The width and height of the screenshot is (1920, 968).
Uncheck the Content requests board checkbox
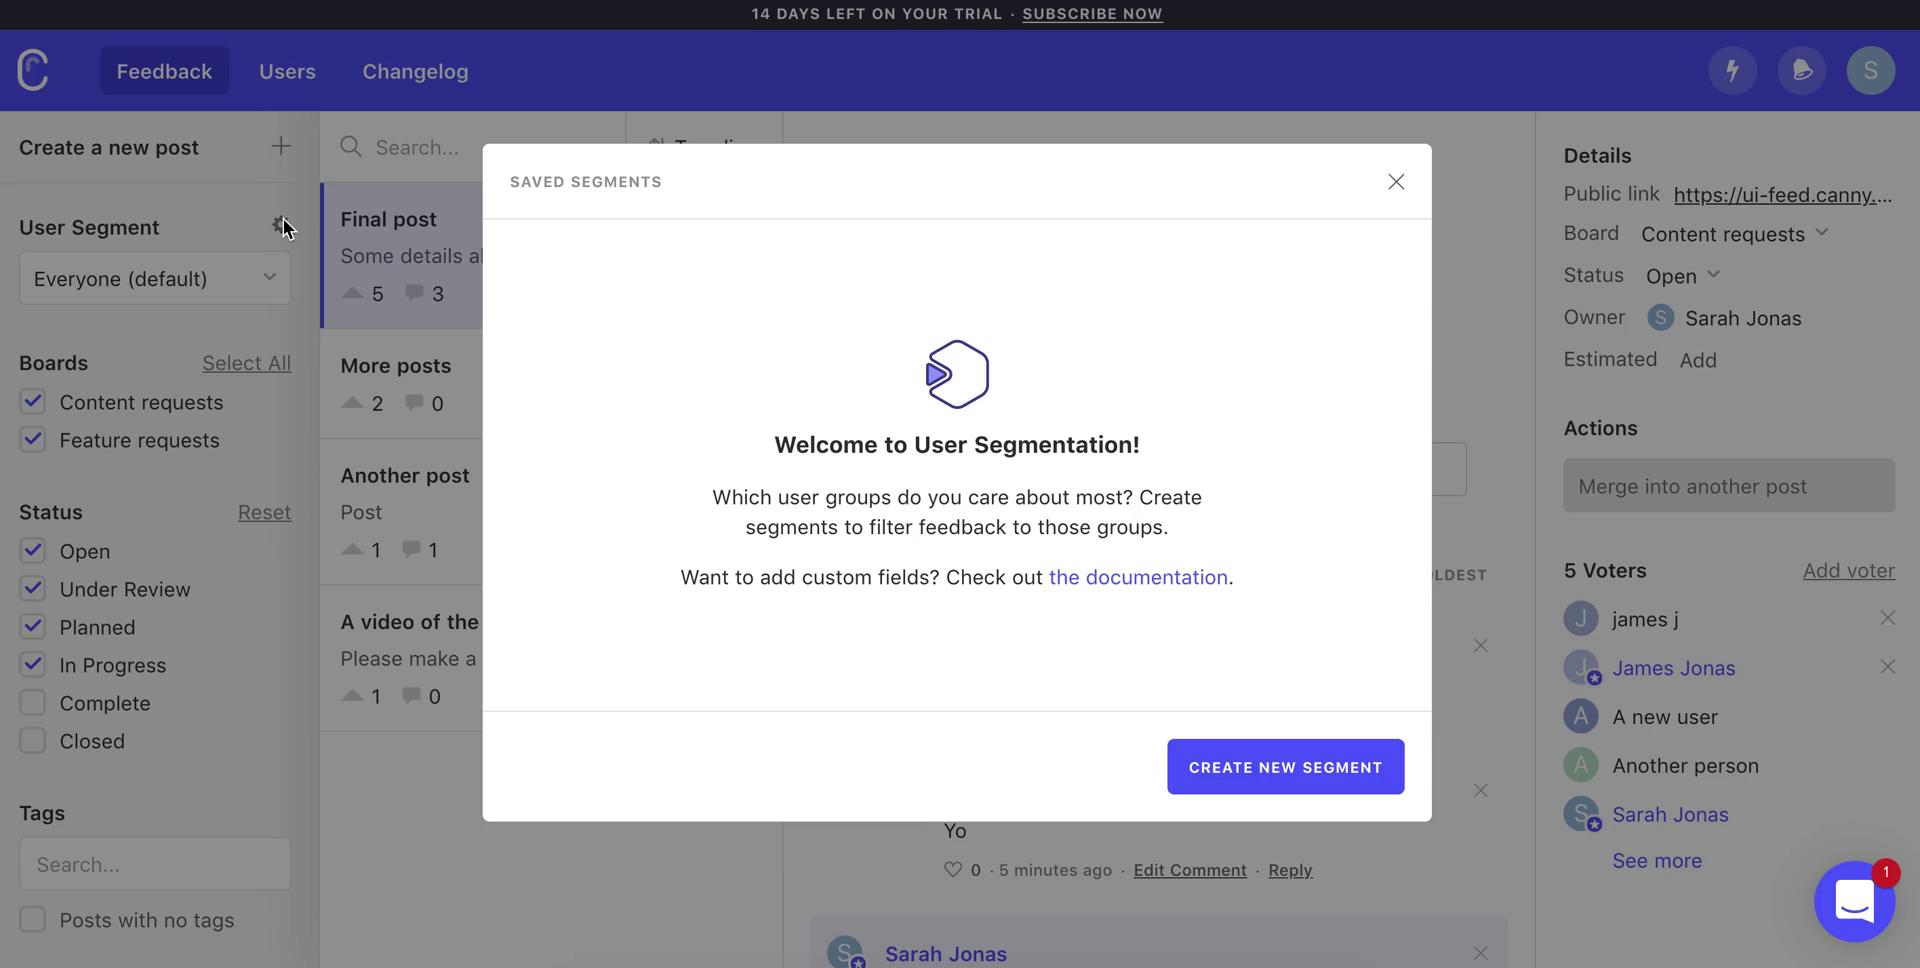(33, 402)
